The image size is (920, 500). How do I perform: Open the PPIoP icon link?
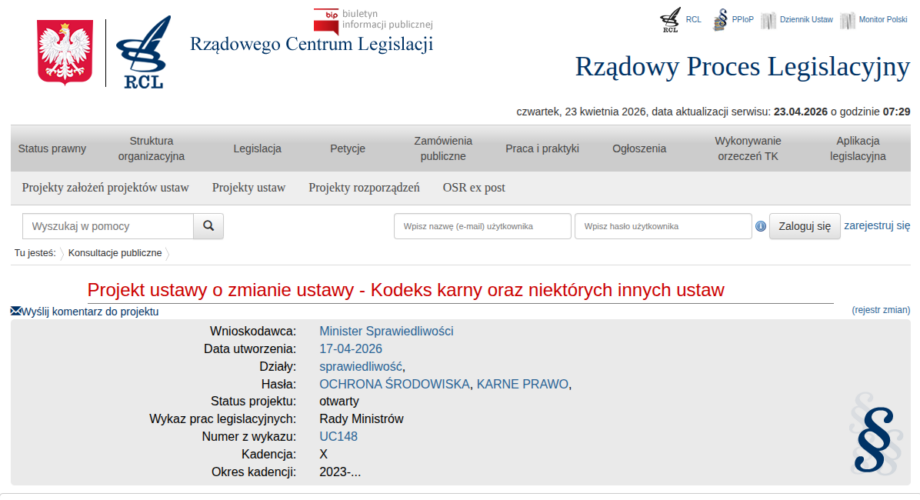click(721, 20)
